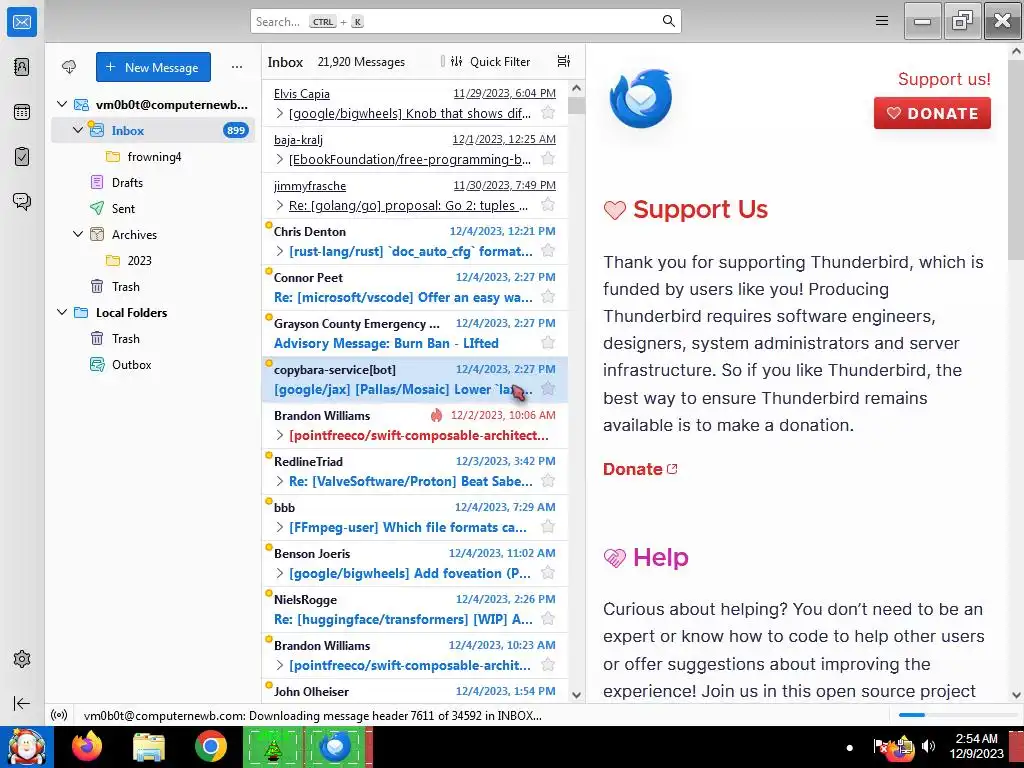Collapse Local Folders tree

(x=62, y=312)
